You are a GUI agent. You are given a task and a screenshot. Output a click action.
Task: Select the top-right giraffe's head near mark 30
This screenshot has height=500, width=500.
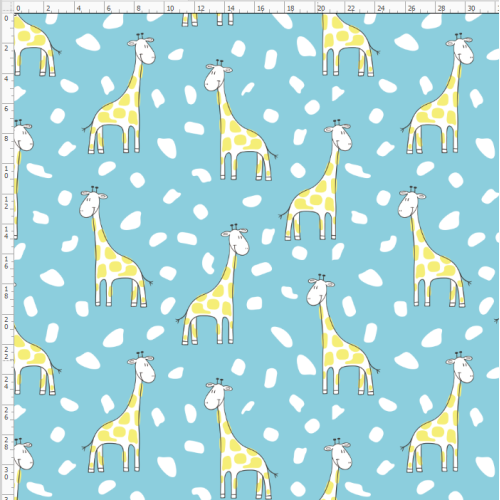click(461, 49)
